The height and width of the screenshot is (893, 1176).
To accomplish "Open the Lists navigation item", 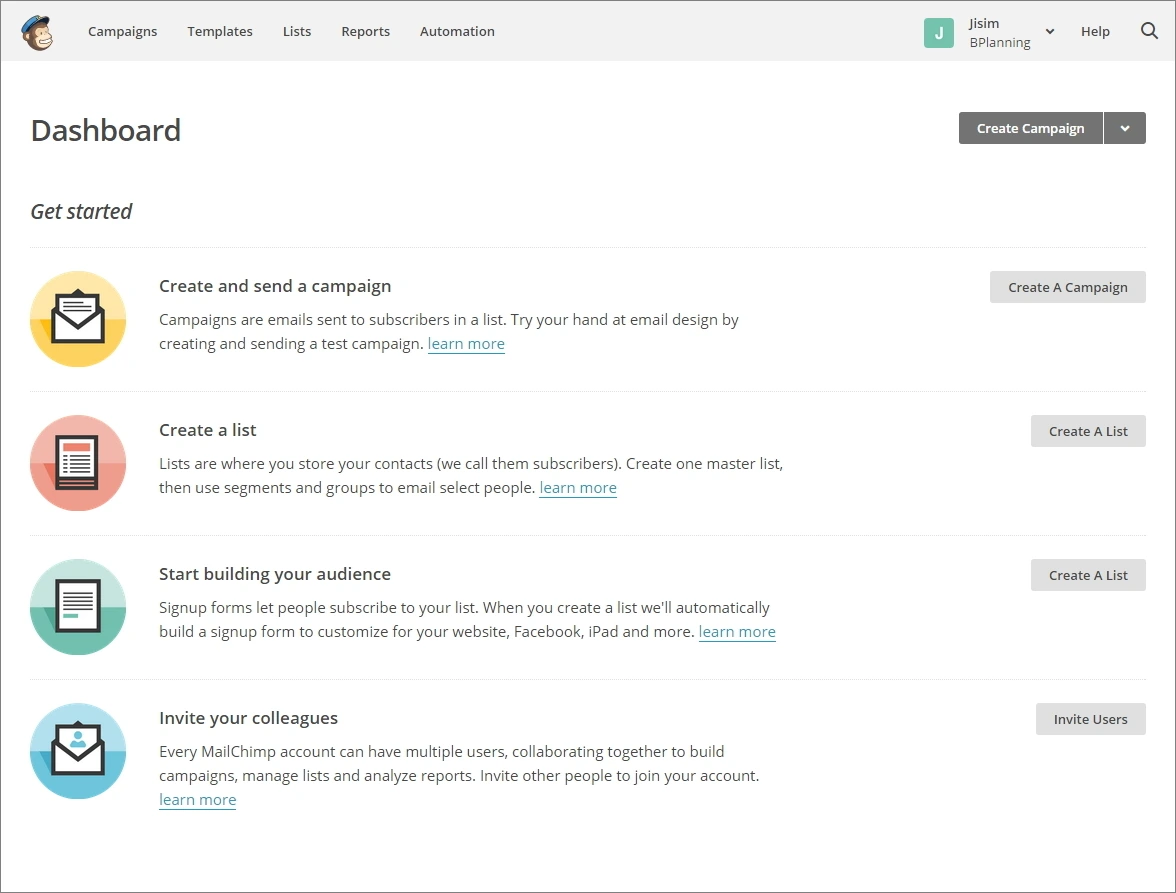I will pyautogui.click(x=297, y=31).
